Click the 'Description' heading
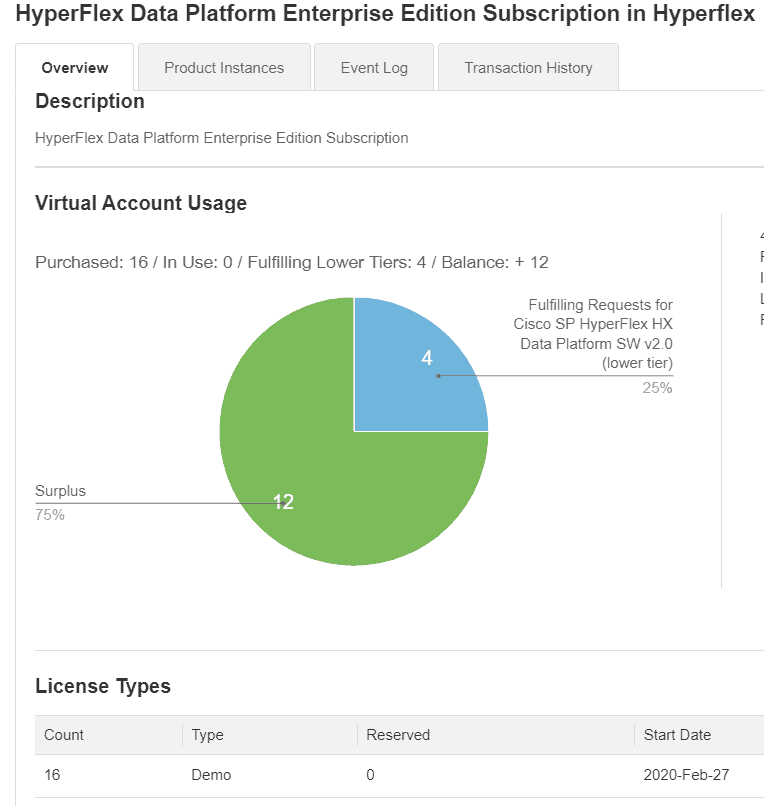This screenshot has height=806, width=764. tap(90, 101)
